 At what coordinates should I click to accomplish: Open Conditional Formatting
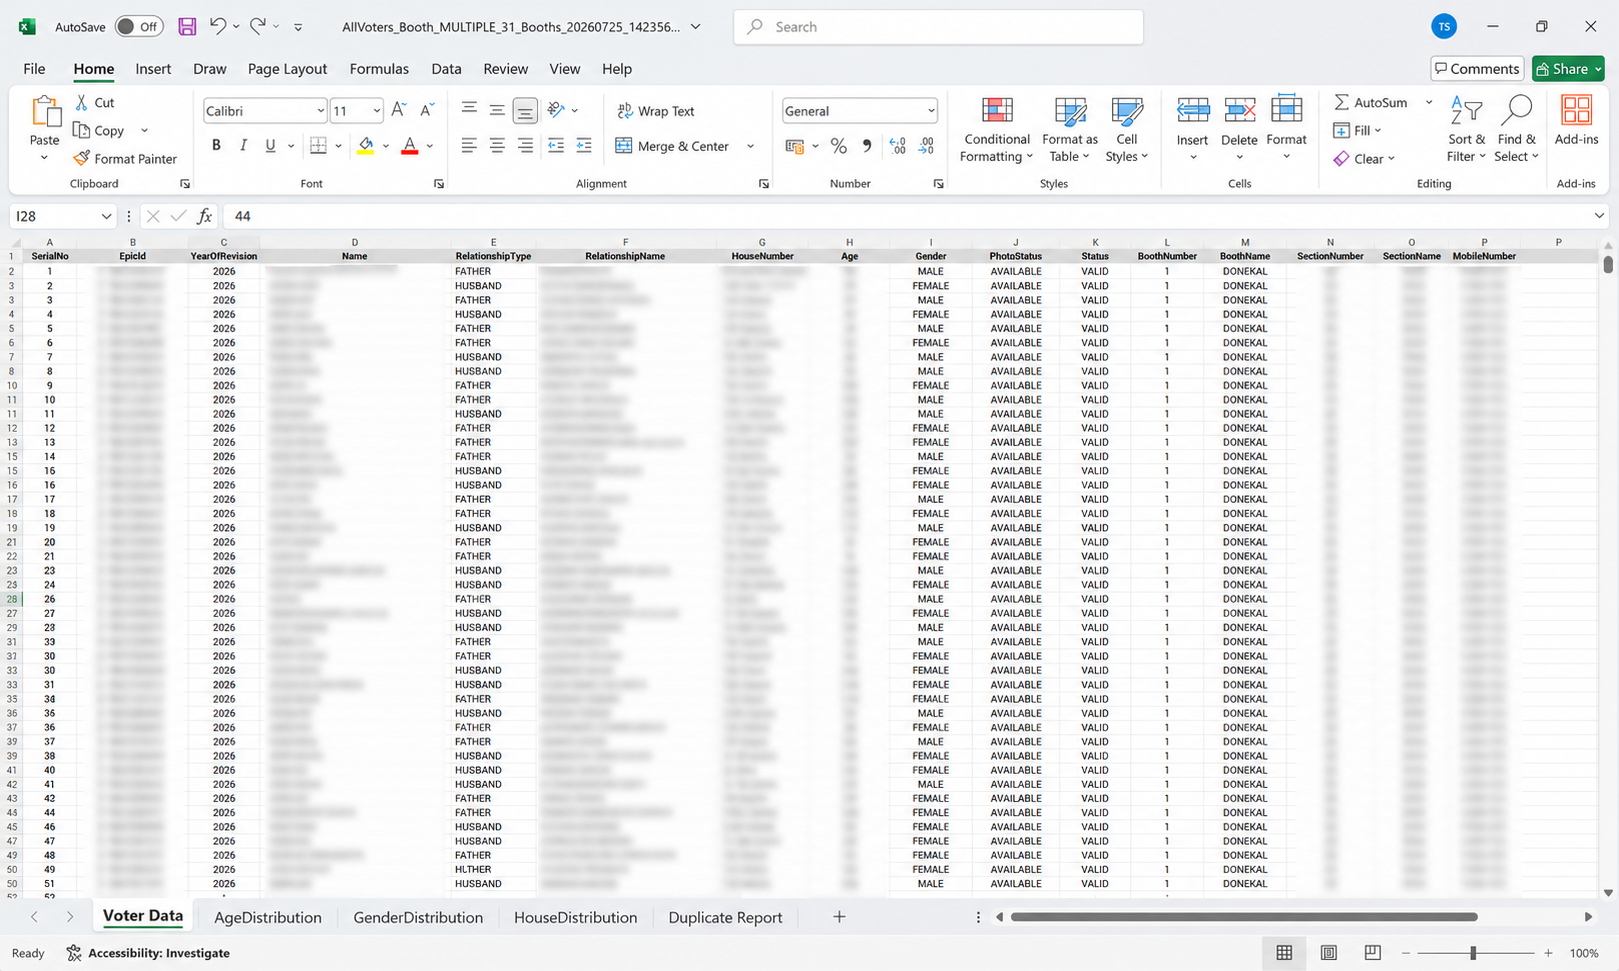[x=995, y=130]
